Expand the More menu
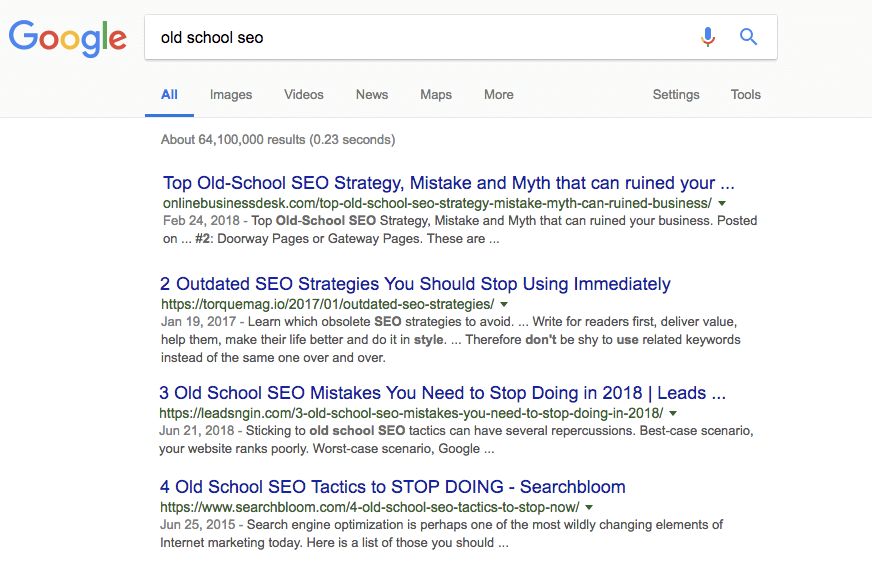Image resolution: width=872 pixels, height=561 pixels. tap(499, 95)
